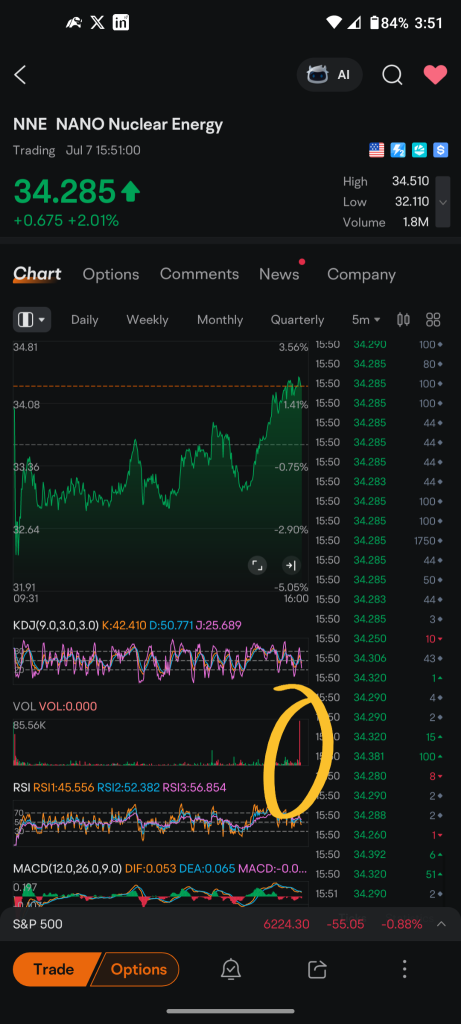Open the indicator grid settings icon
Image resolution: width=461 pixels, height=1024 pixels.
(x=433, y=320)
